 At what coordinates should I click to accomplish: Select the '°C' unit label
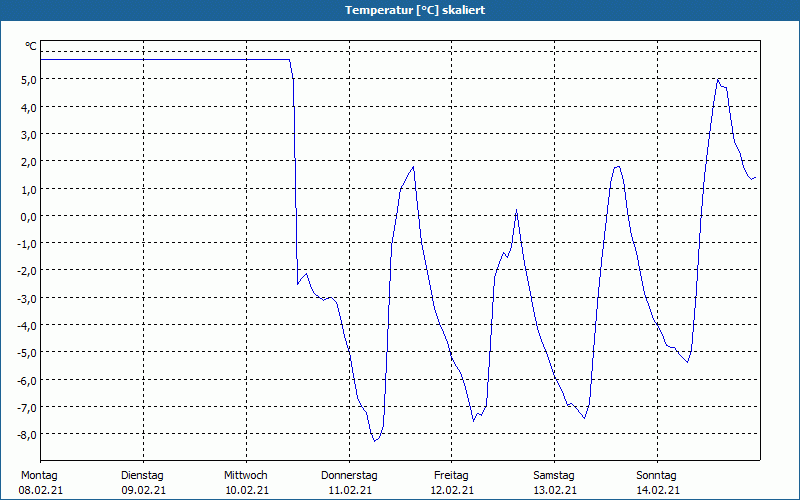(31, 46)
